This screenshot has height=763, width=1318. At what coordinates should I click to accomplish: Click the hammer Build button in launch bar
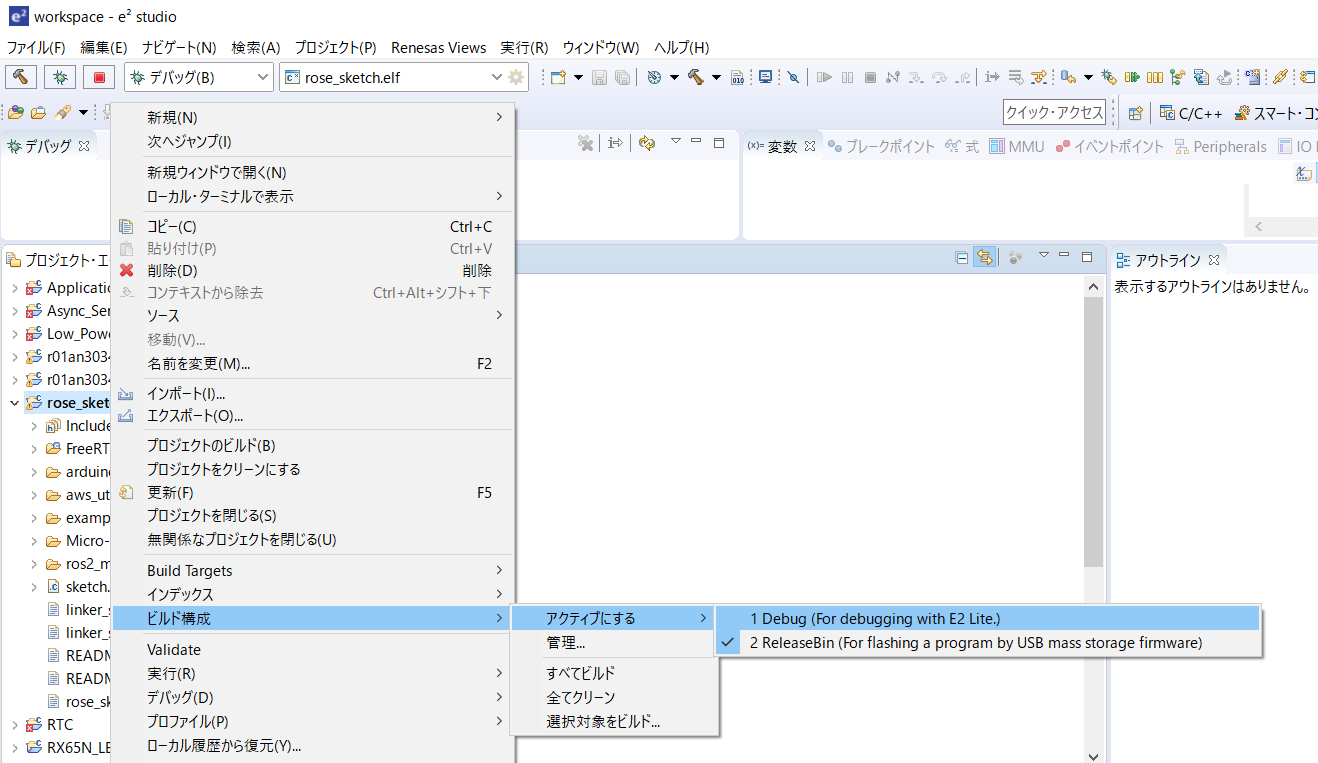coord(21,77)
